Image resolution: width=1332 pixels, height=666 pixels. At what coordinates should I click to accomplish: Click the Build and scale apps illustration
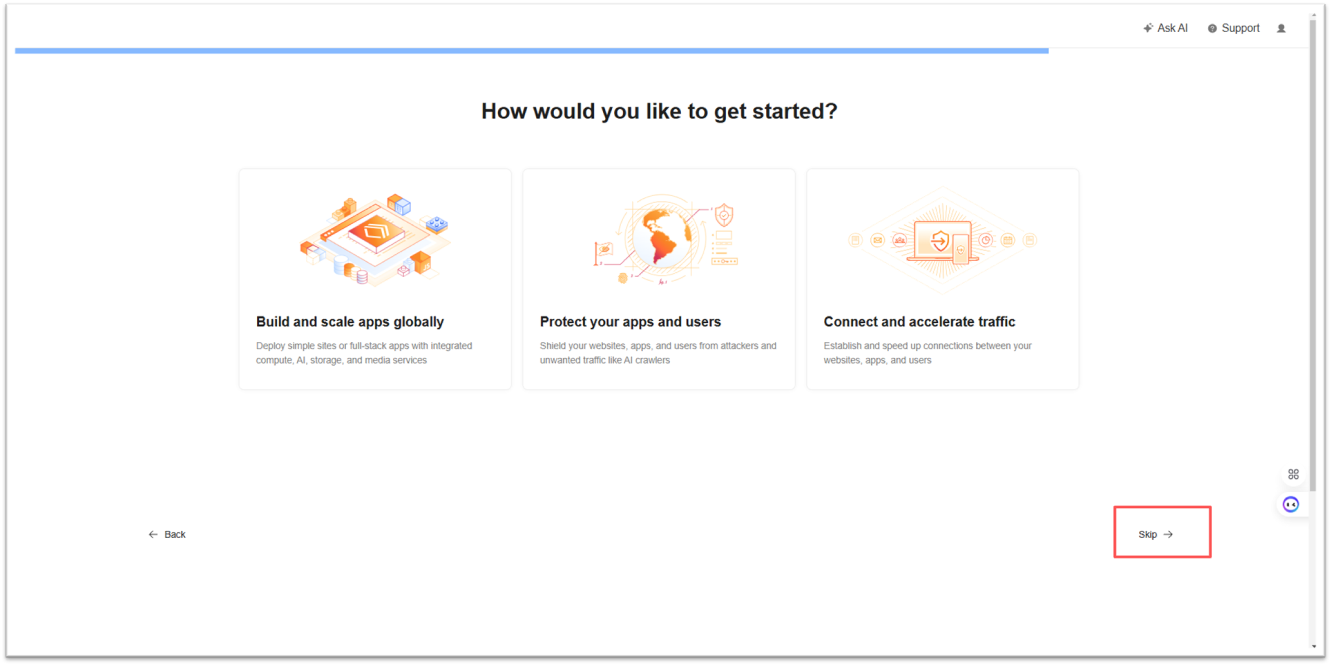click(375, 240)
